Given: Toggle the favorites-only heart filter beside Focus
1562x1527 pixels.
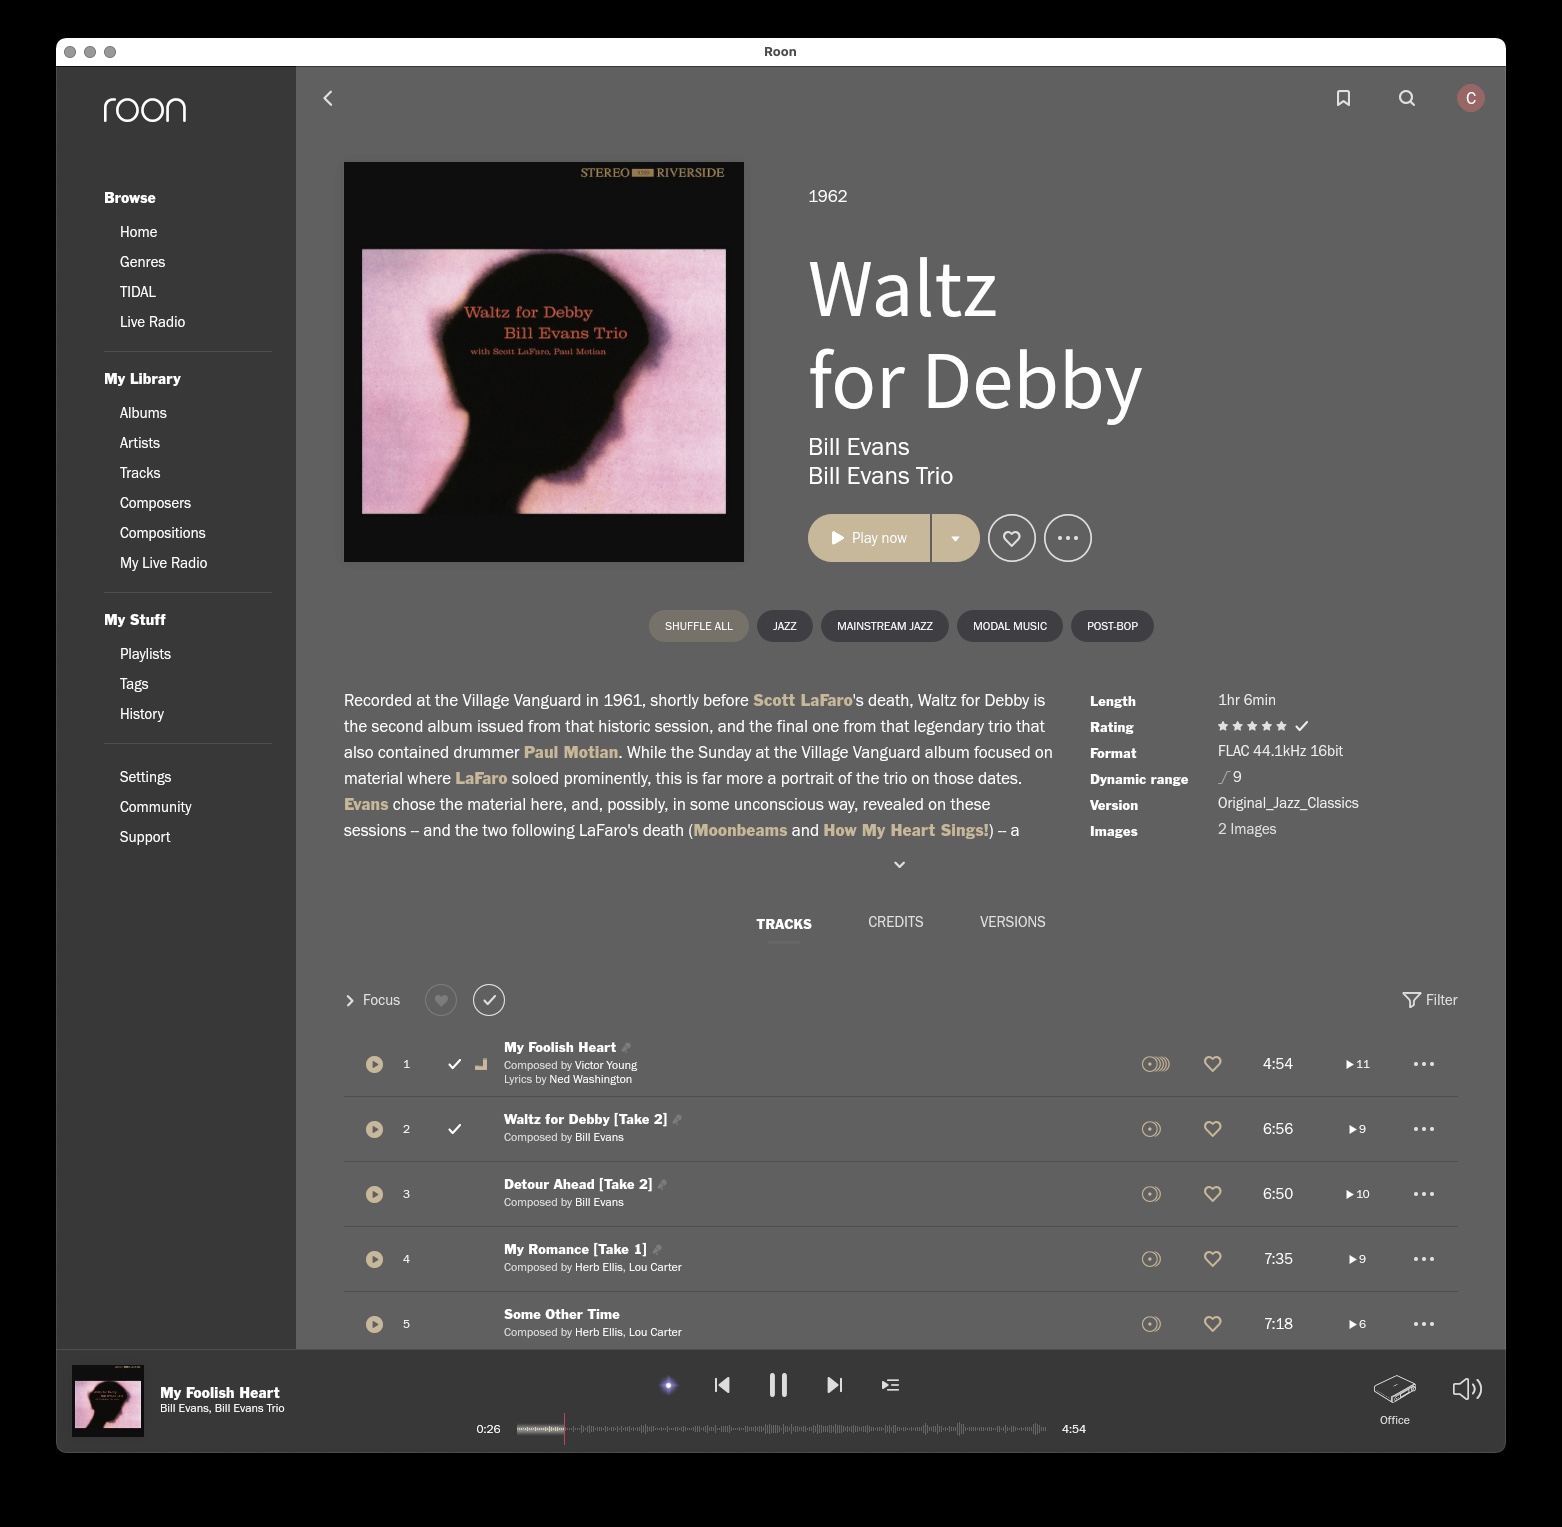Looking at the screenshot, I should (x=441, y=1000).
